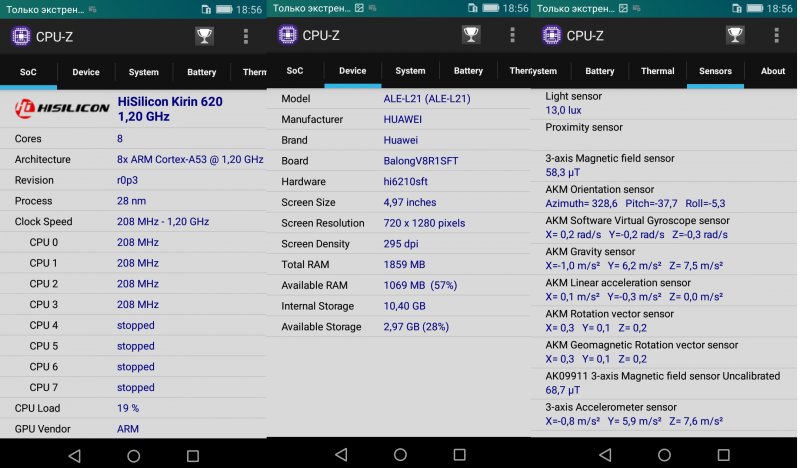Tap the Back navigation button in the right screen

point(606,454)
